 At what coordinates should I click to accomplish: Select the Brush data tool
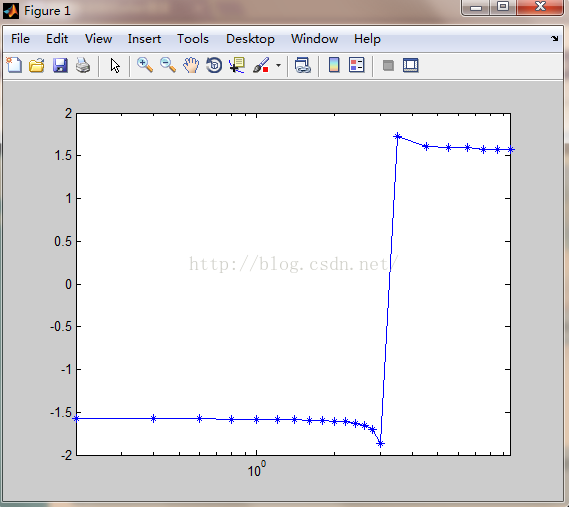click(x=261, y=65)
